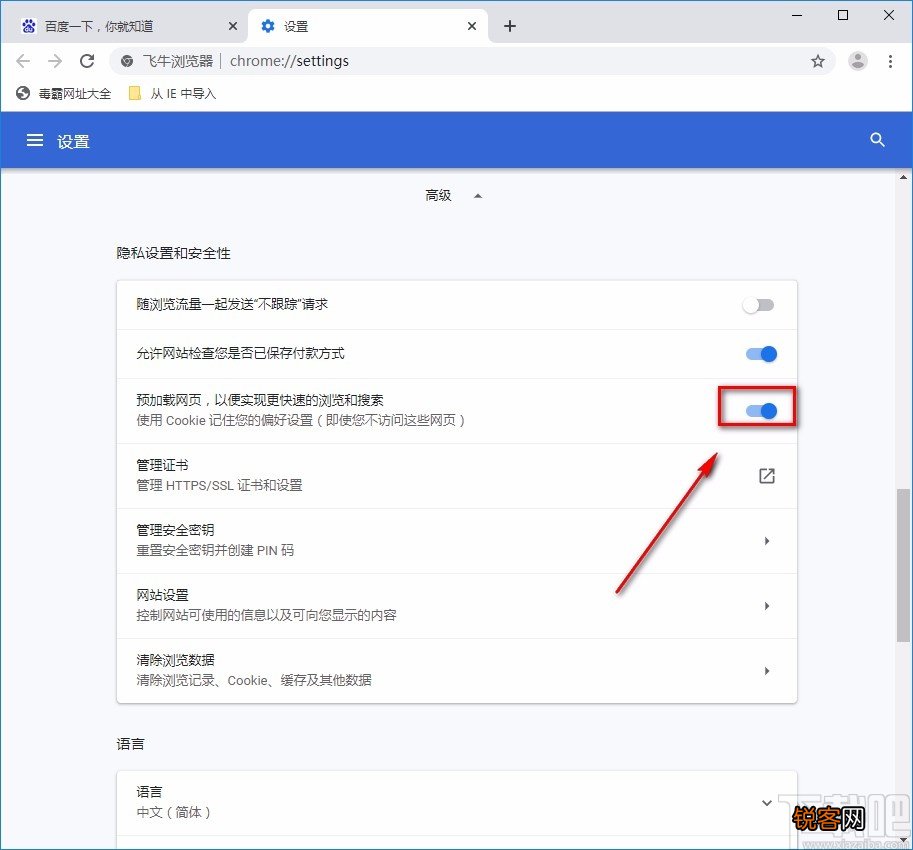Click the page vertical scrollbar thumb
This screenshot has width=913, height=850.
903,565
